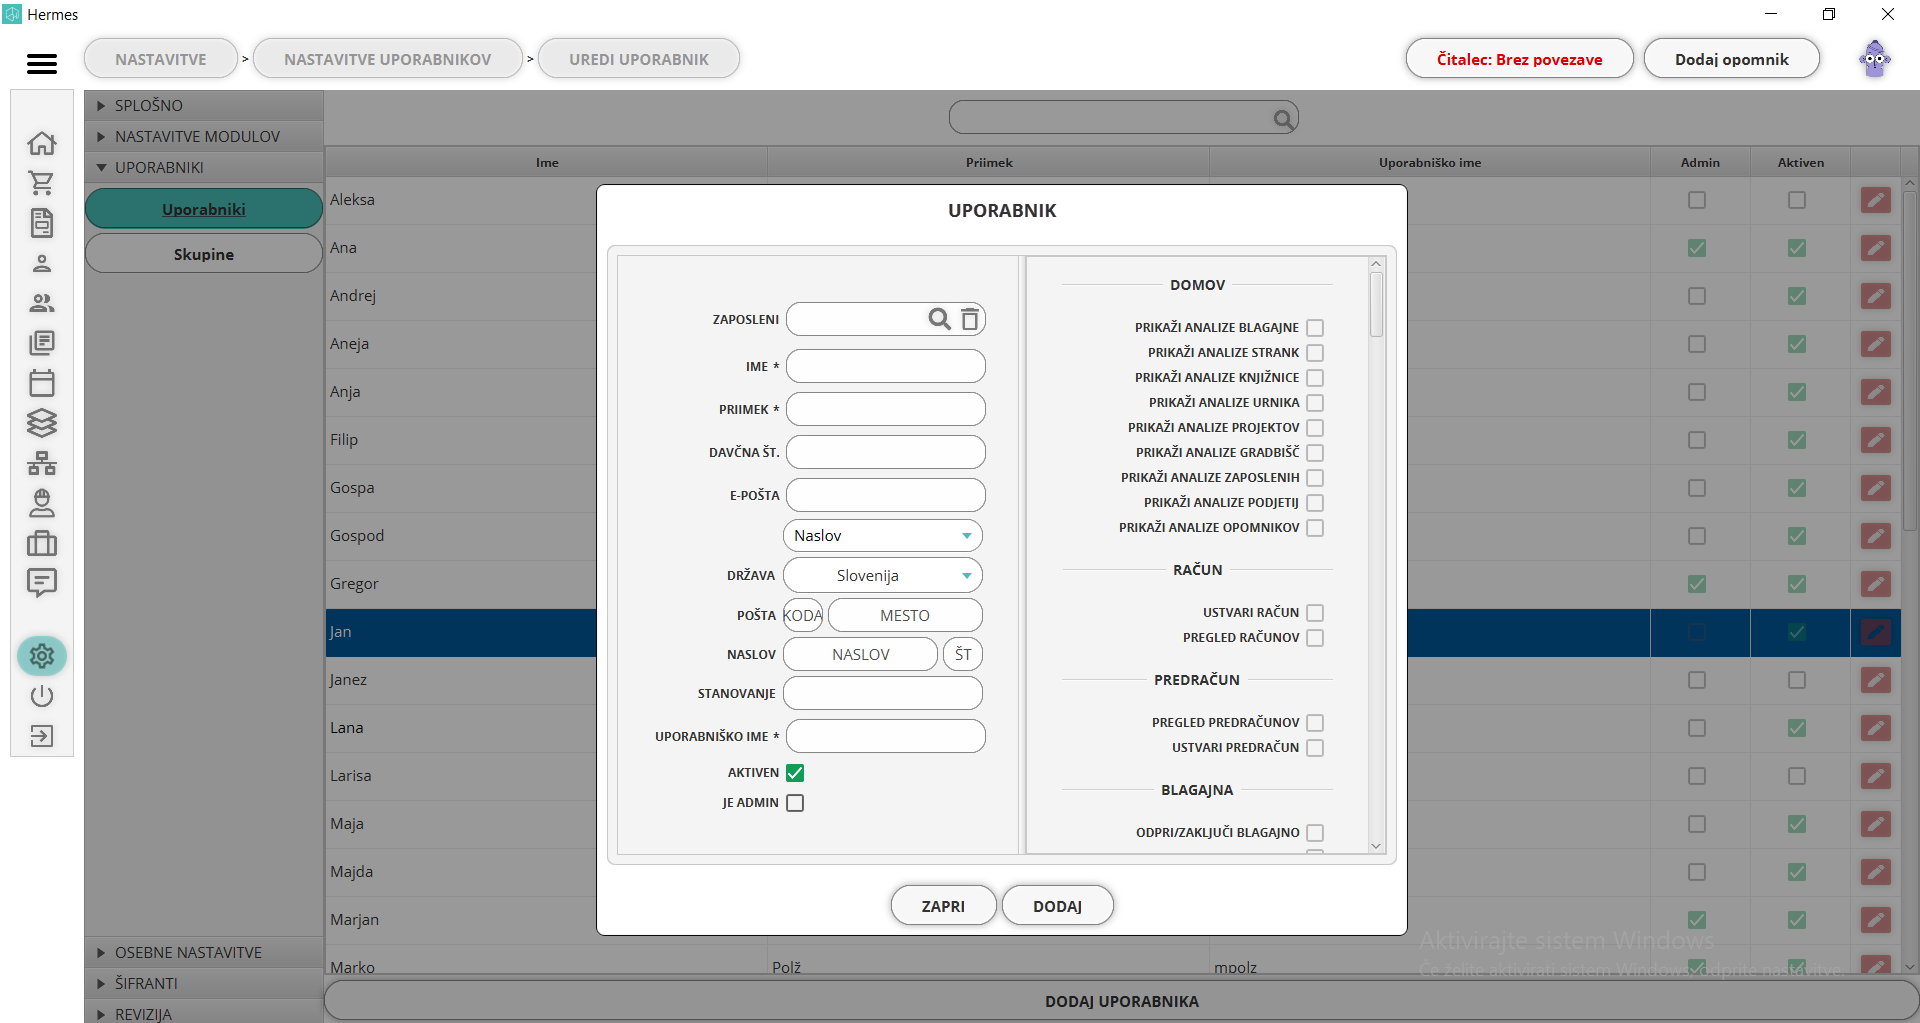Open the chat message sidebar icon
Image resolution: width=1920 pixels, height=1023 pixels.
click(42, 583)
